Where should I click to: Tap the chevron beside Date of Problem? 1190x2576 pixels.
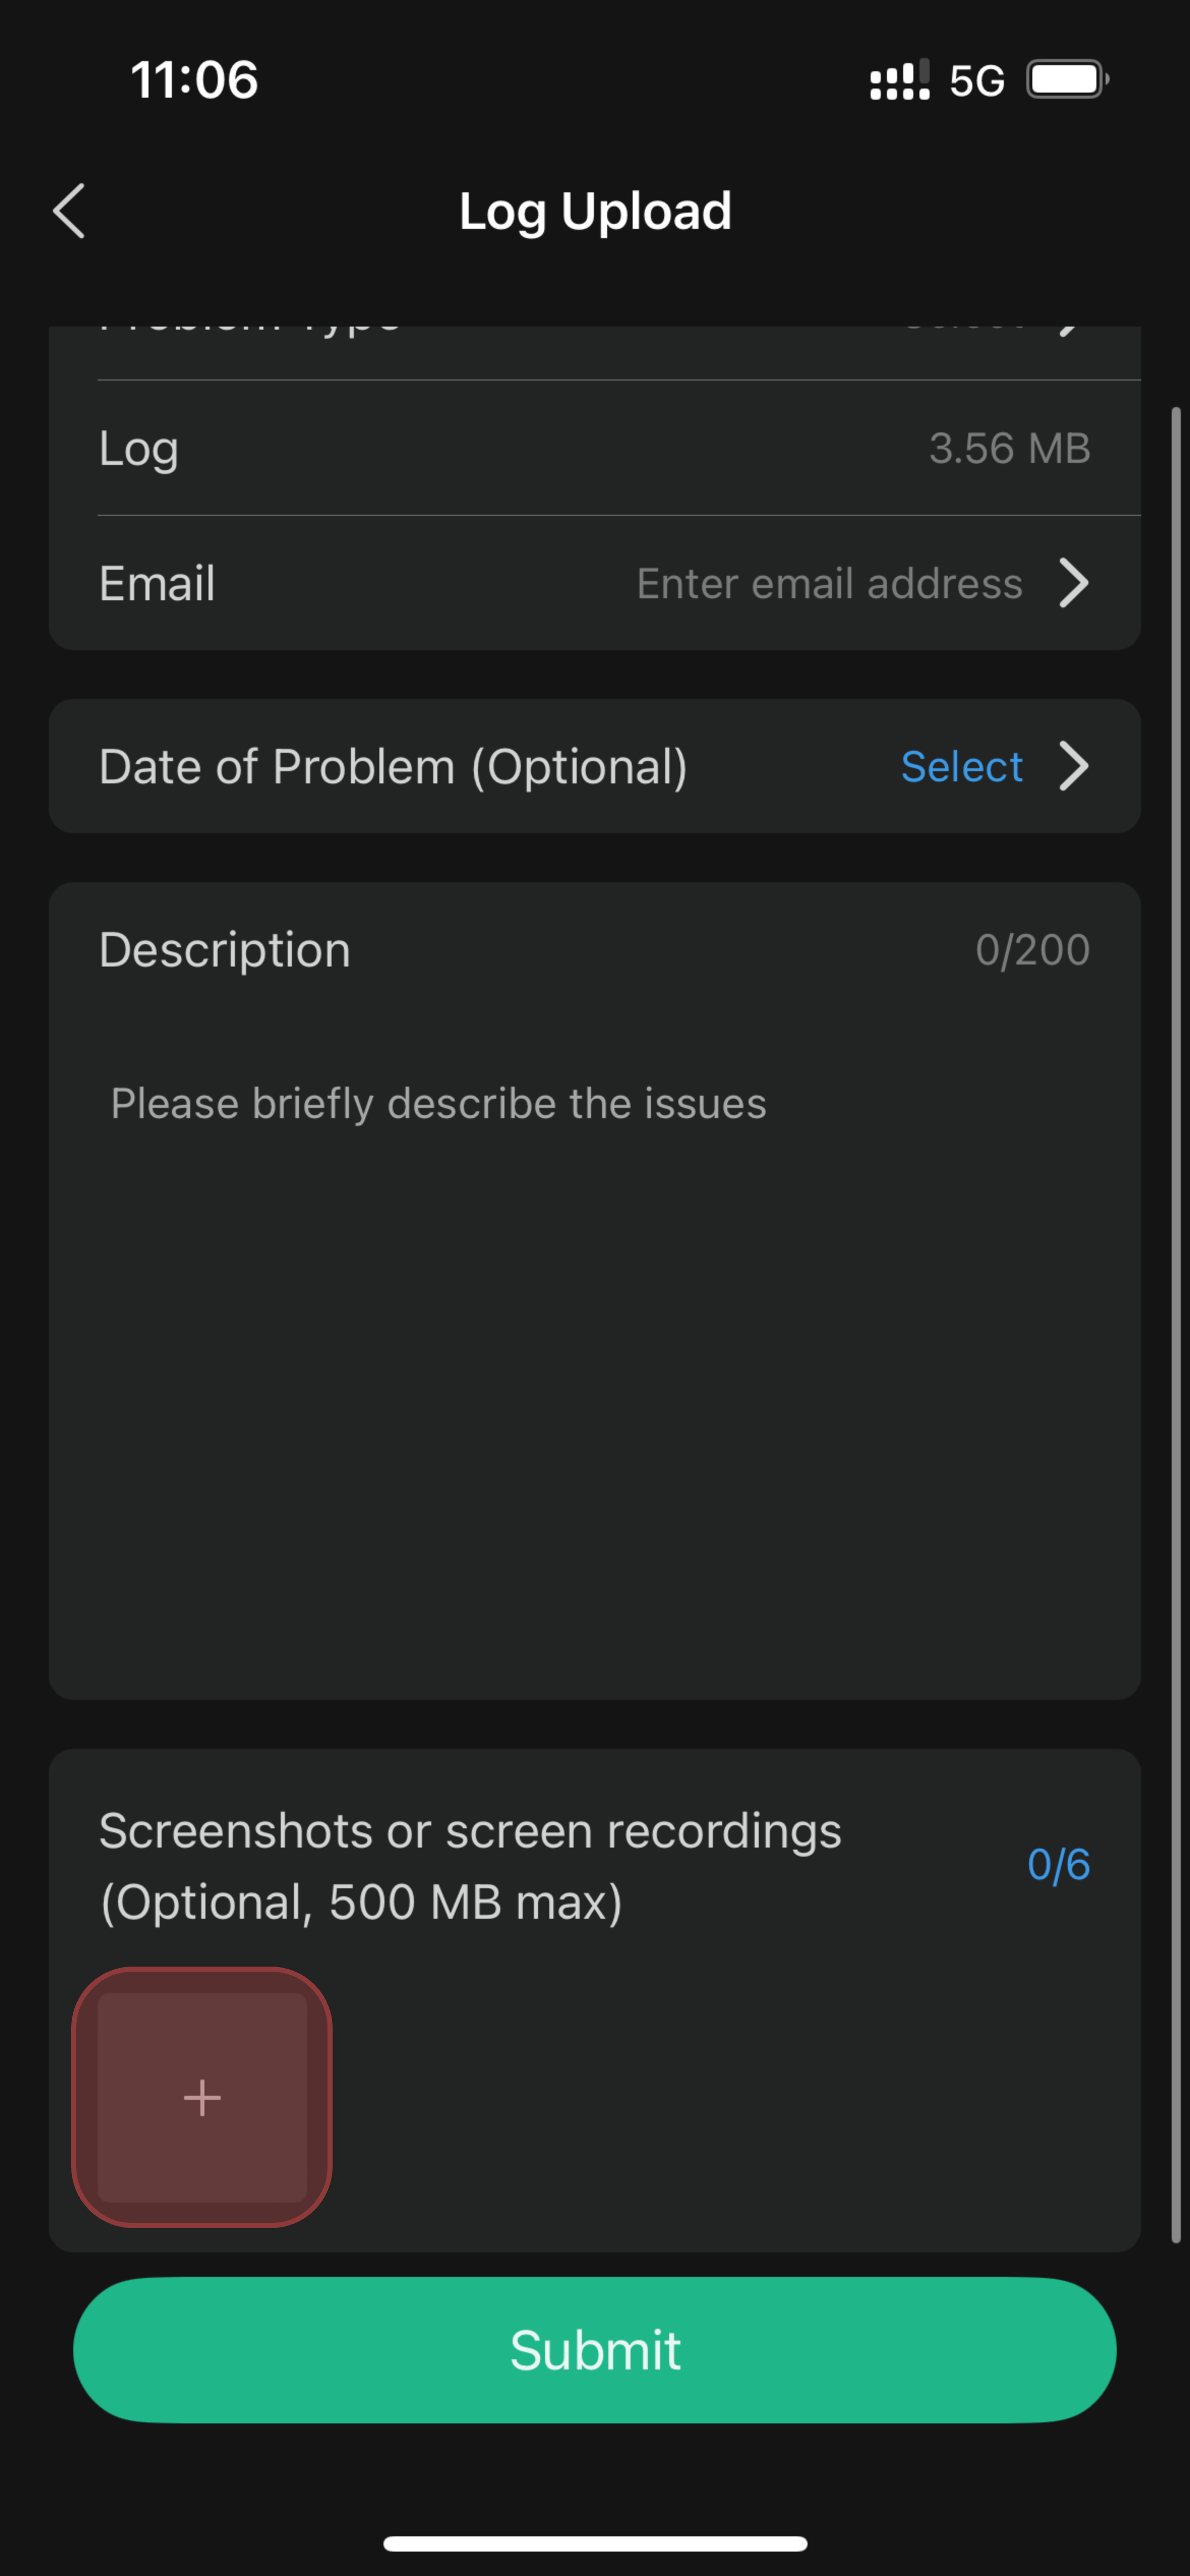(x=1075, y=766)
